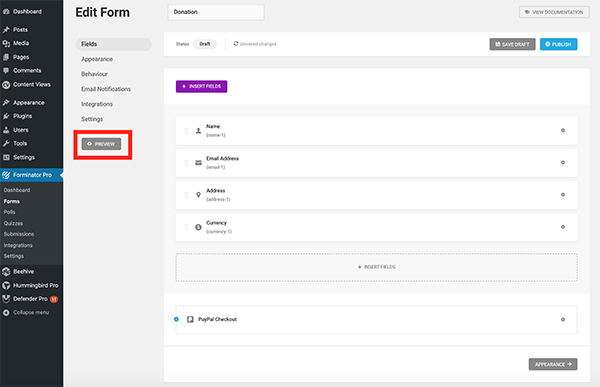600x387 pixels.
Task: Click the Plugins icon in sidebar
Action: coord(6,116)
